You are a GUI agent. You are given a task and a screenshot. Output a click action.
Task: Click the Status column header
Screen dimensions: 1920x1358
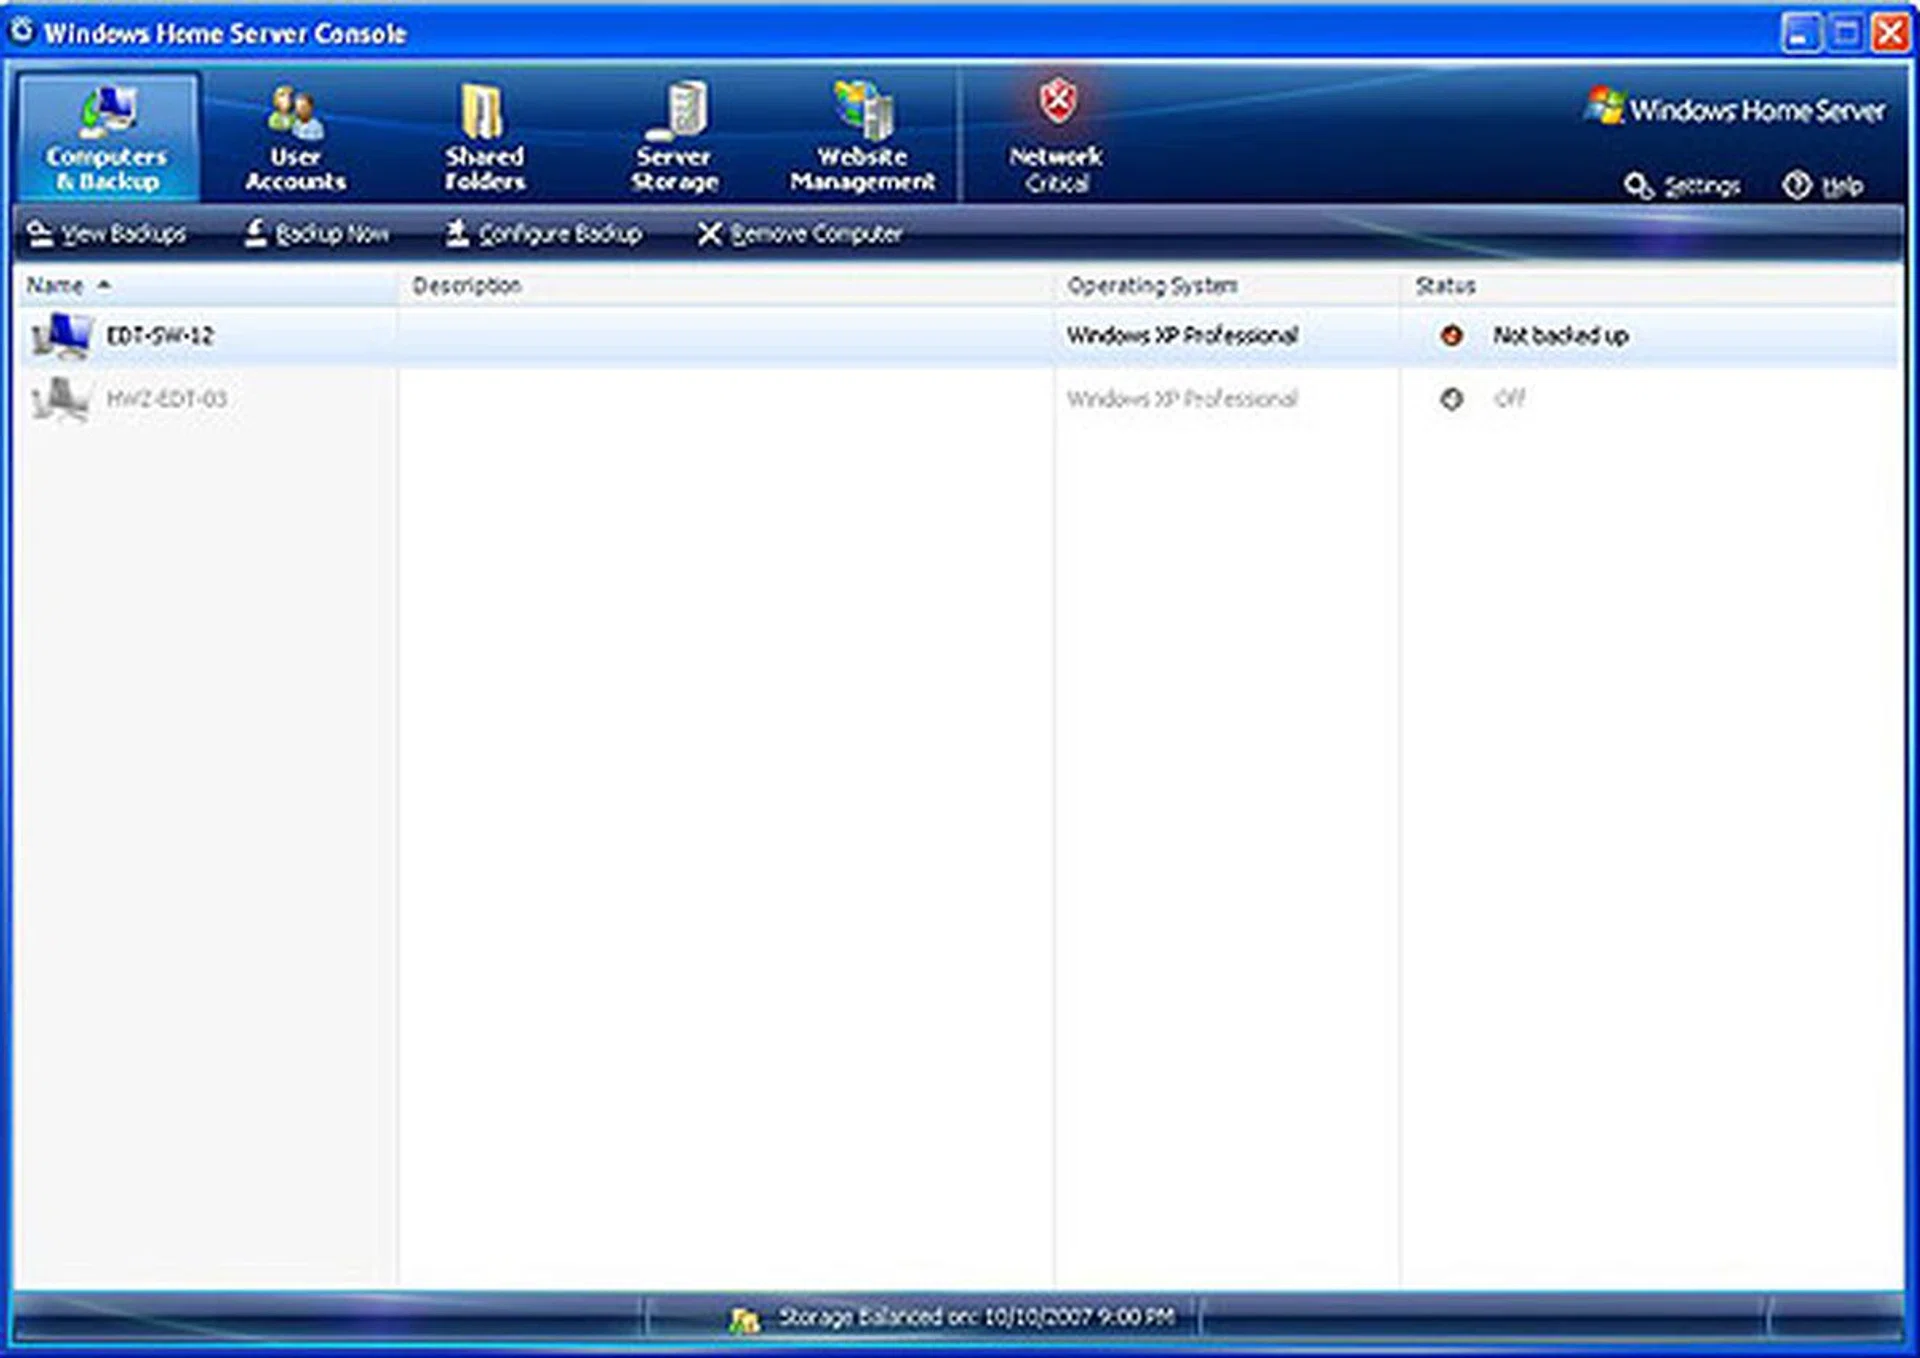pyautogui.click(x=1444, y=285)
